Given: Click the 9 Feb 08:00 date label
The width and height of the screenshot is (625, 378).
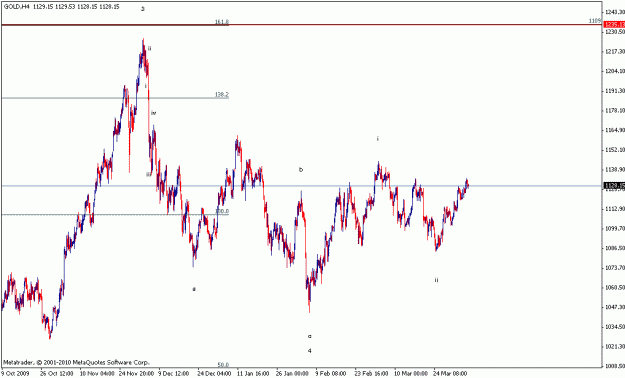Looking at the screenshot, I should coord(330,374).
